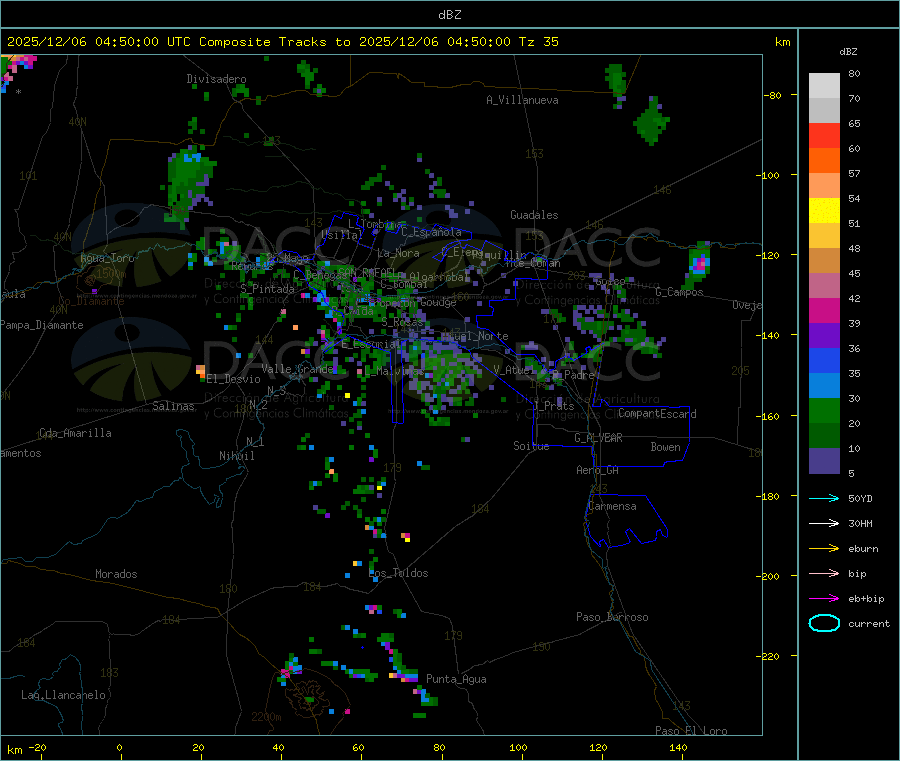Click the yellow eburn arrow legend icon

click(824, 549)
